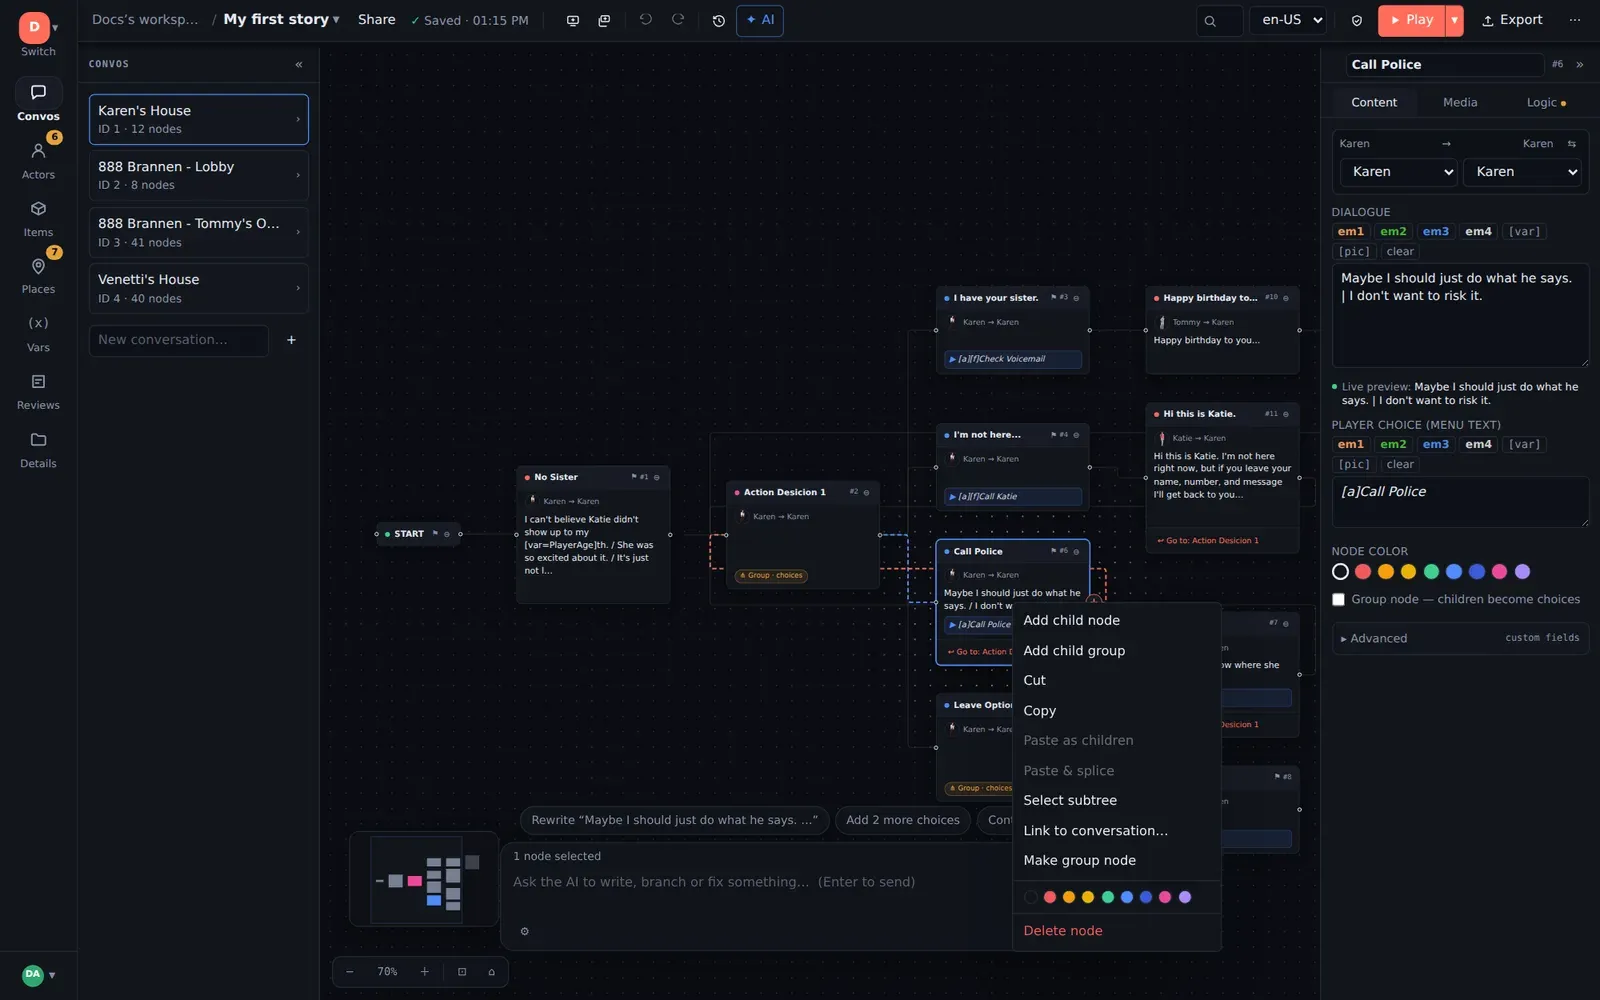
Task: Click the Play button
Action: point(1411,20)
